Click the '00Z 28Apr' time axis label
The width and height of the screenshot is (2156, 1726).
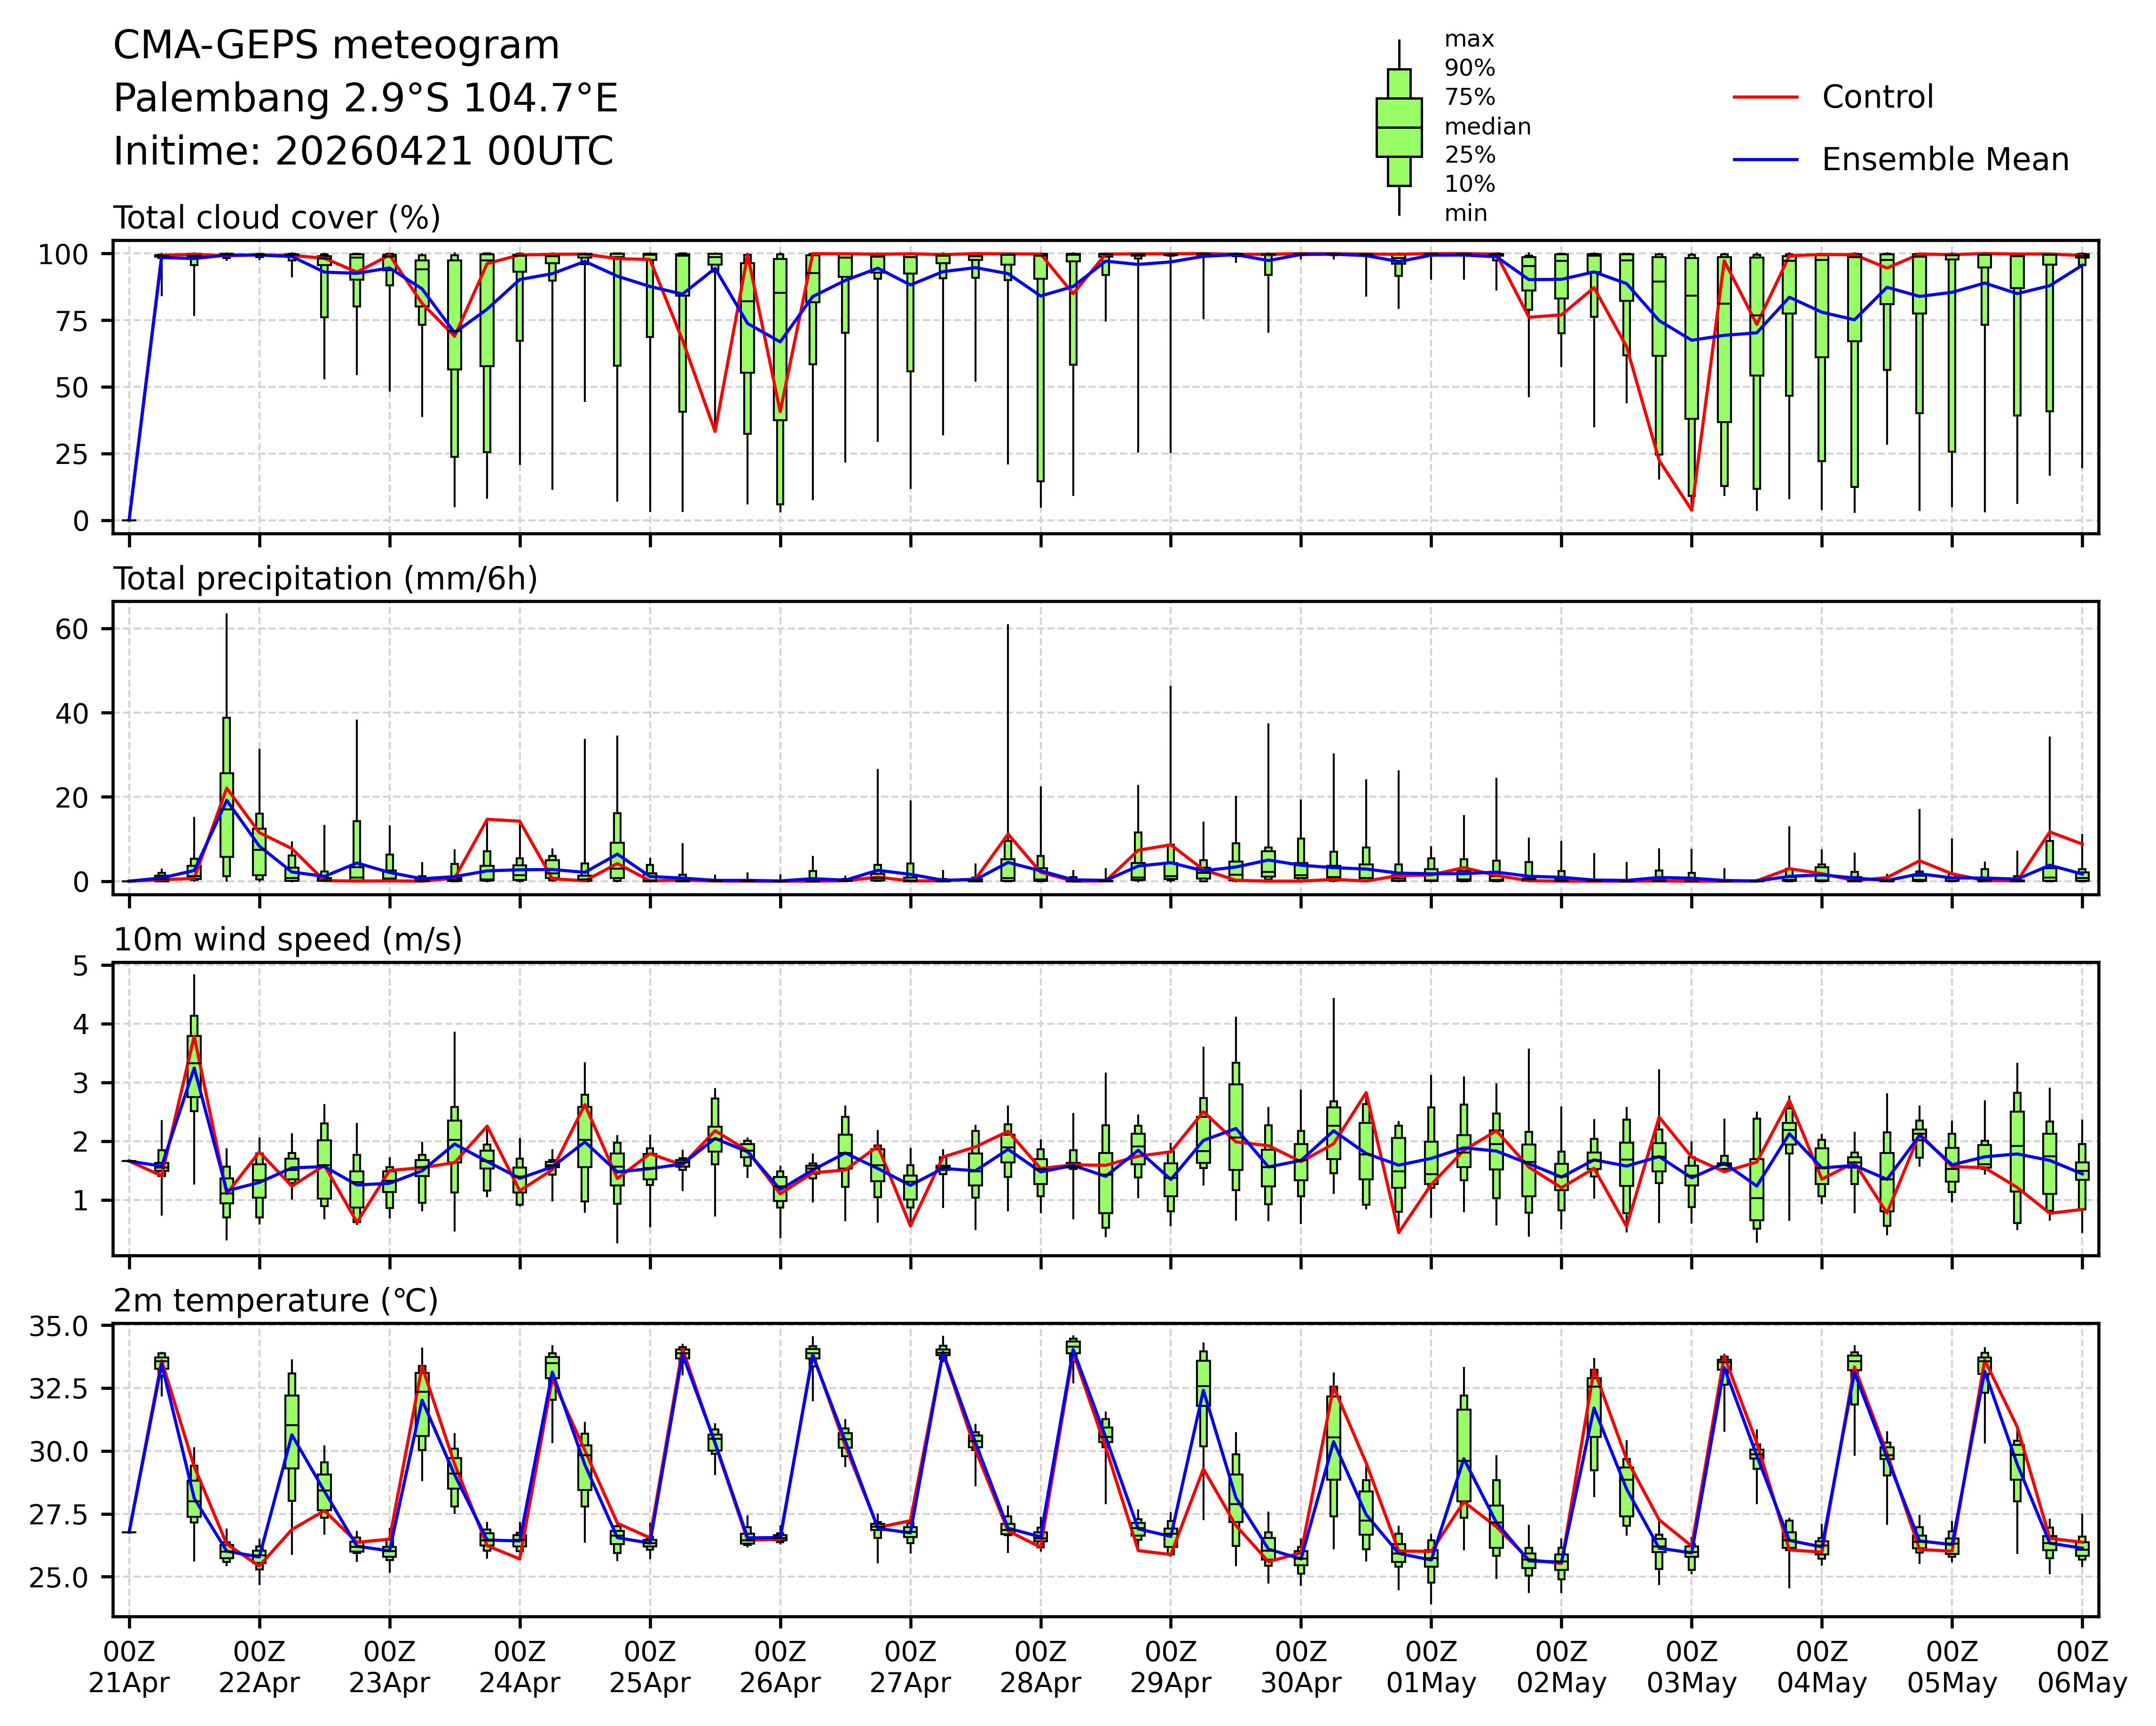(1040, 1667)
